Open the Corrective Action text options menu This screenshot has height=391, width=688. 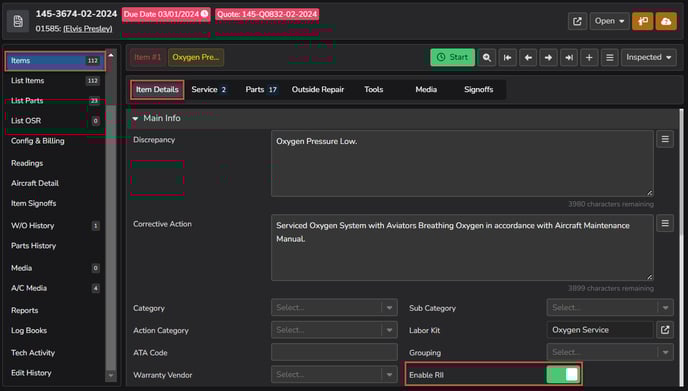click(x=665, y=223)
